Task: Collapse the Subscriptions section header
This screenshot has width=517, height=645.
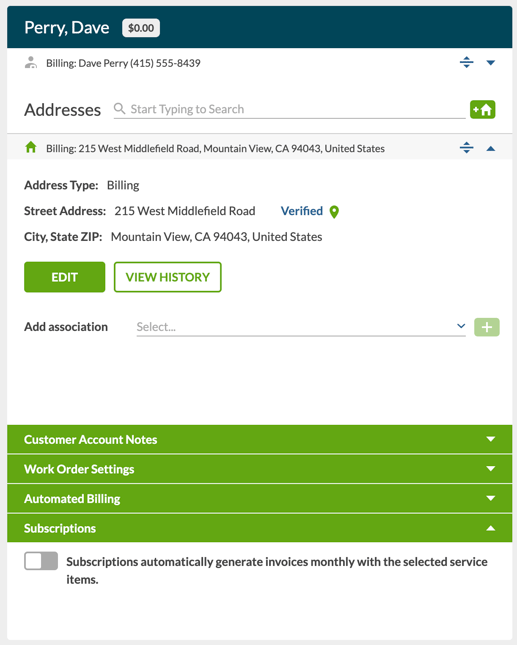Action: (260, 528)
